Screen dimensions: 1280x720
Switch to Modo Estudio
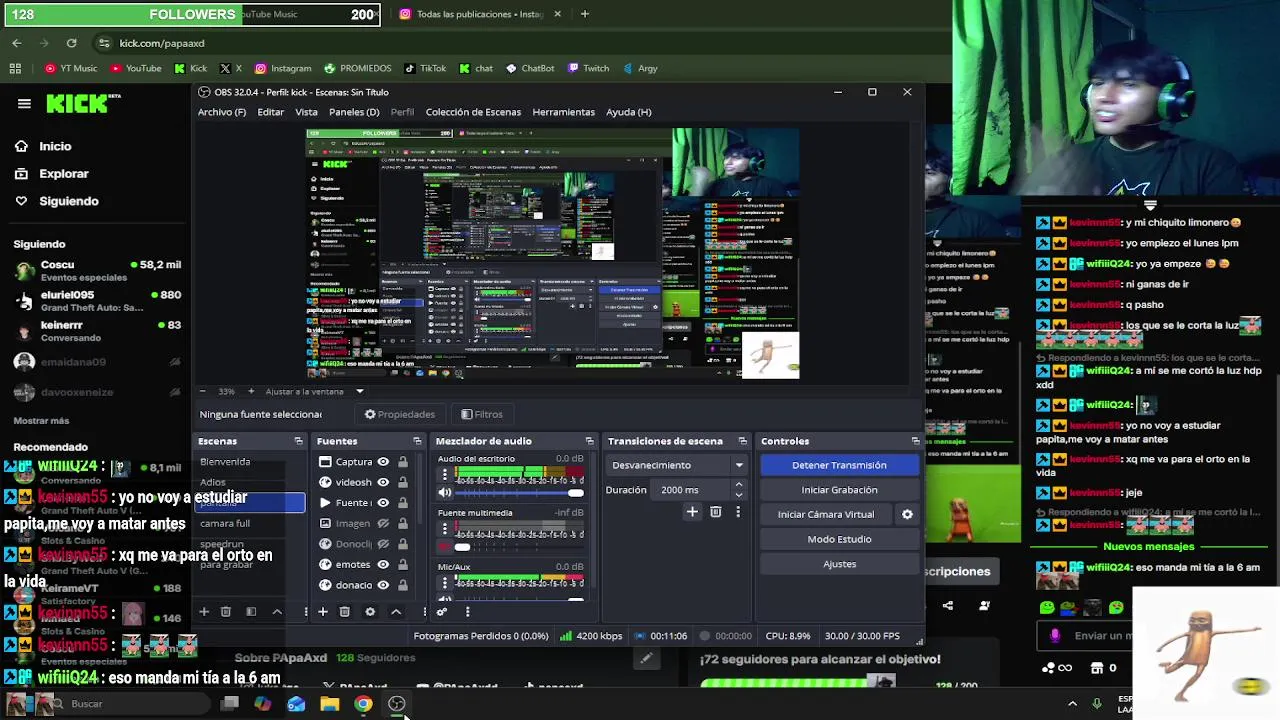click(839, 539)
